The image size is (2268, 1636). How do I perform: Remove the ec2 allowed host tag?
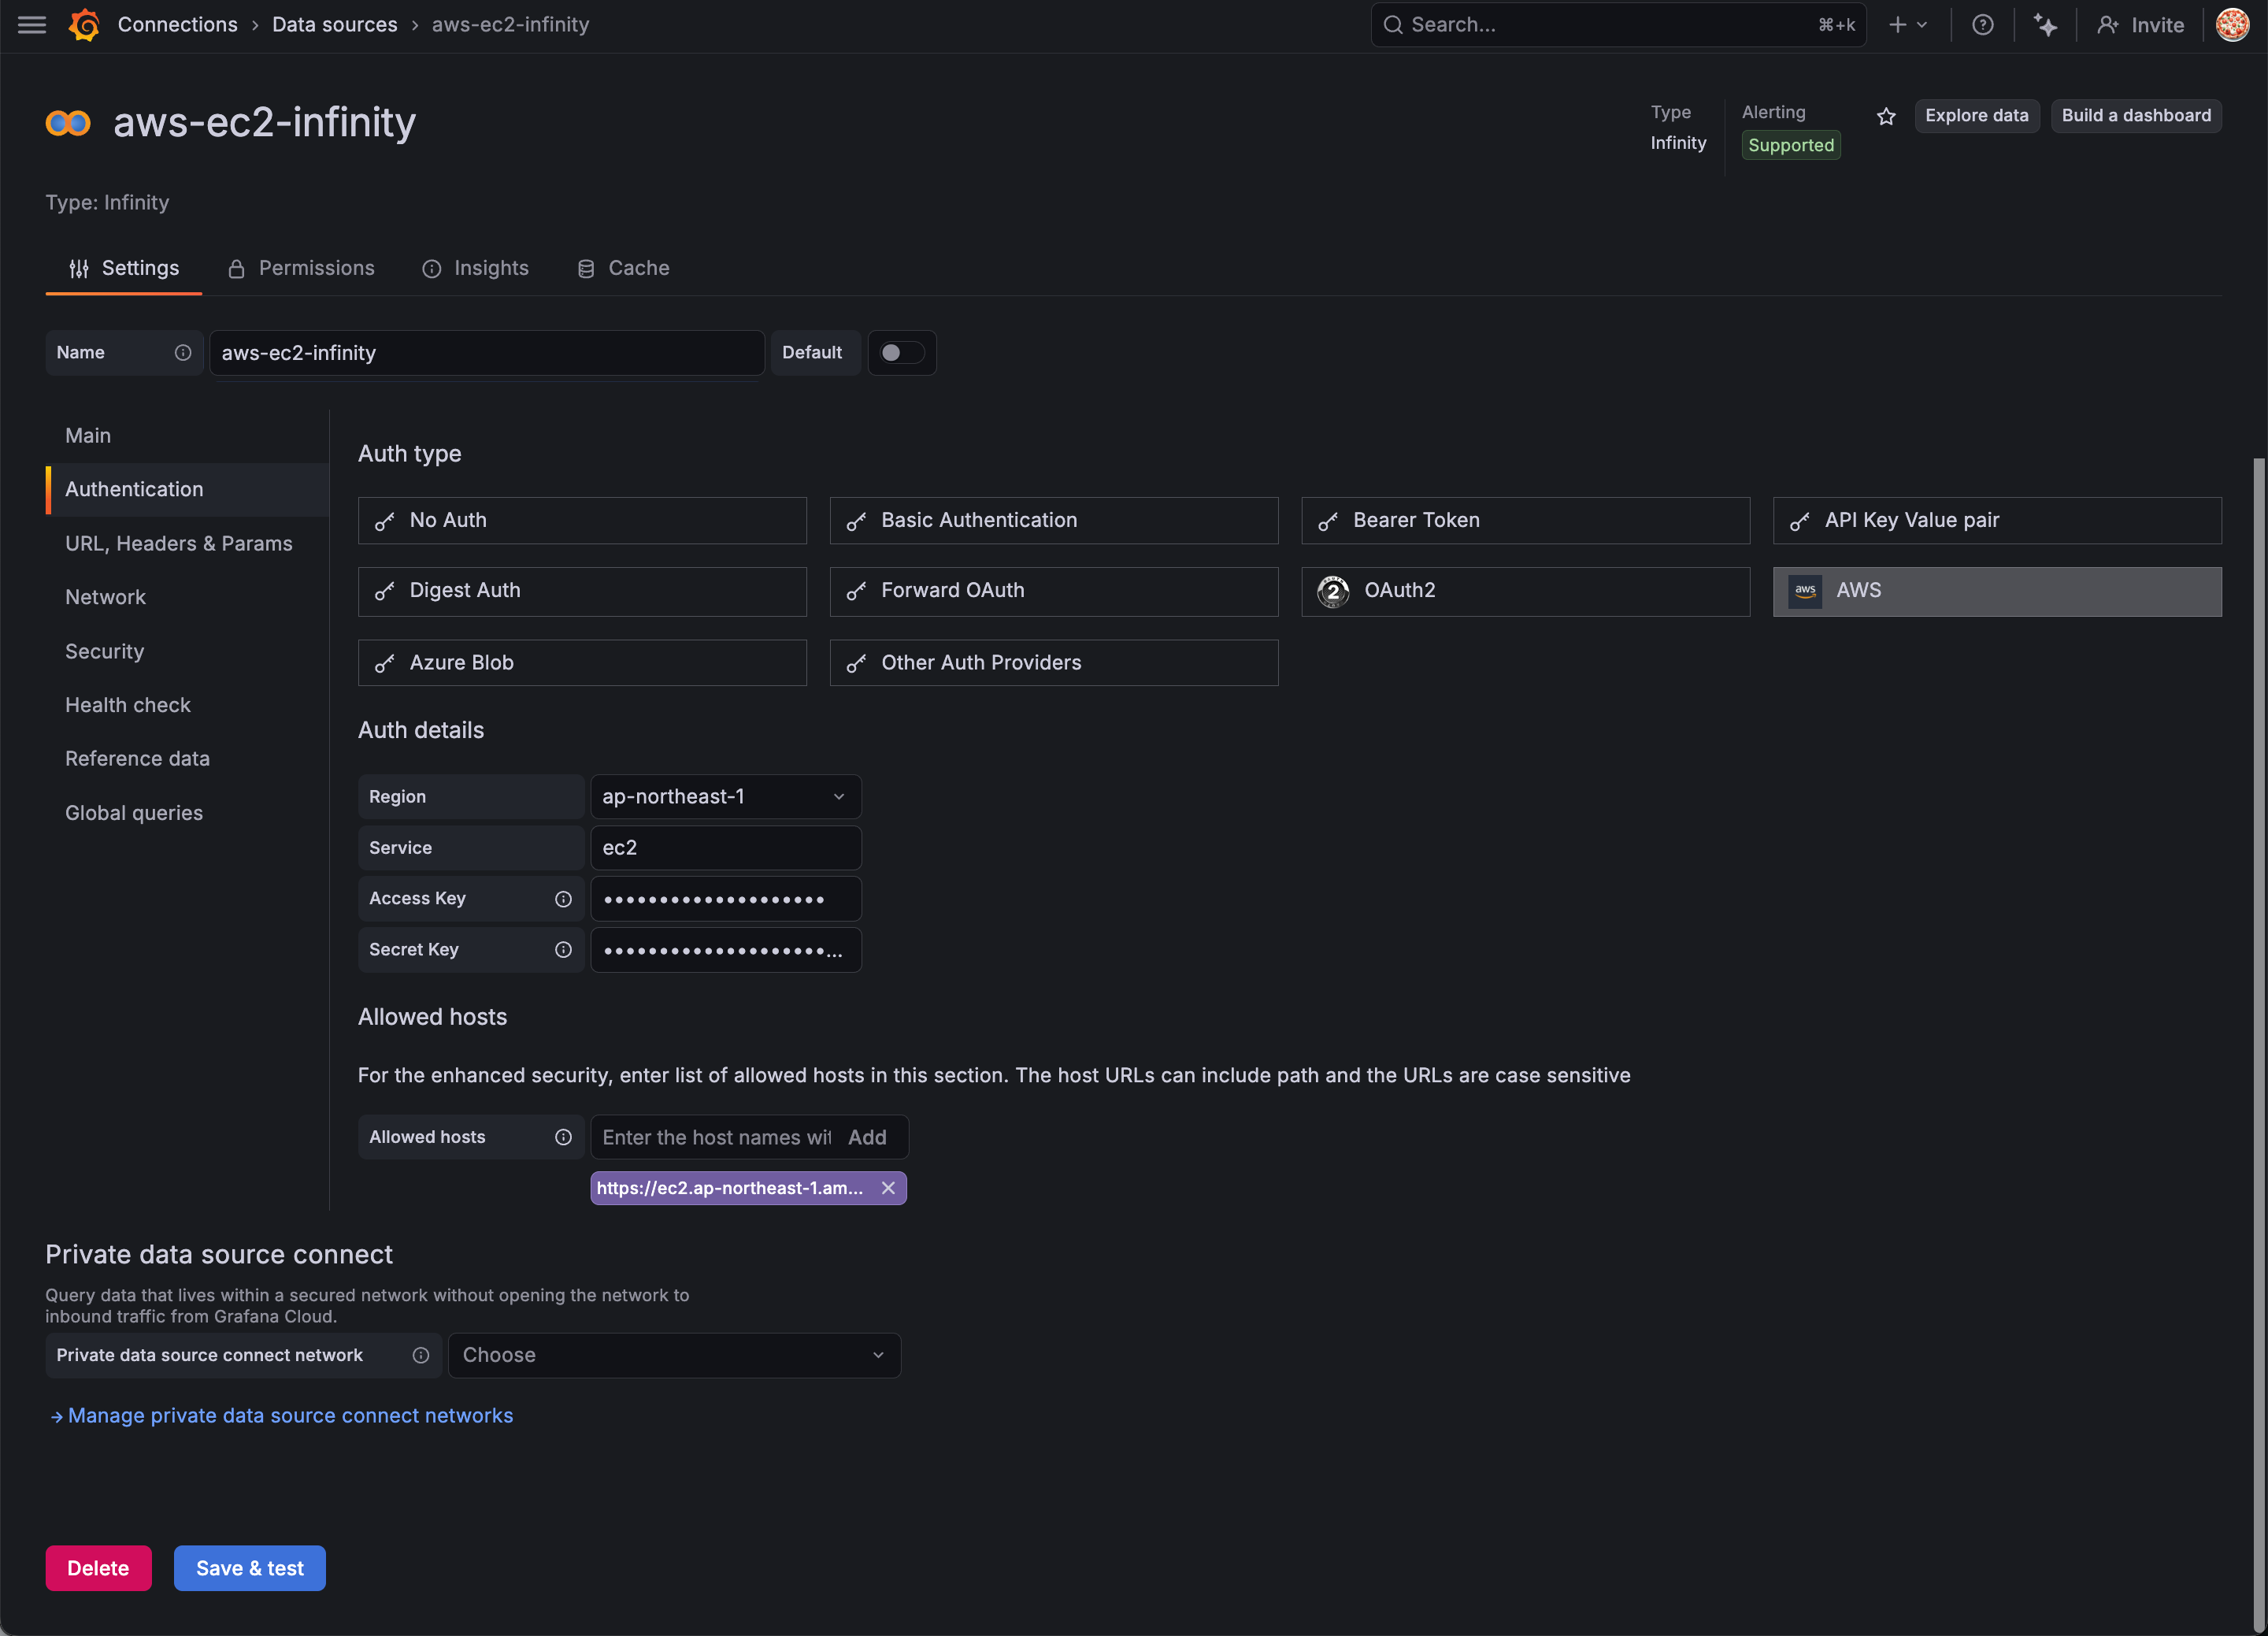pyautogui.click(x=888, y=1188)
